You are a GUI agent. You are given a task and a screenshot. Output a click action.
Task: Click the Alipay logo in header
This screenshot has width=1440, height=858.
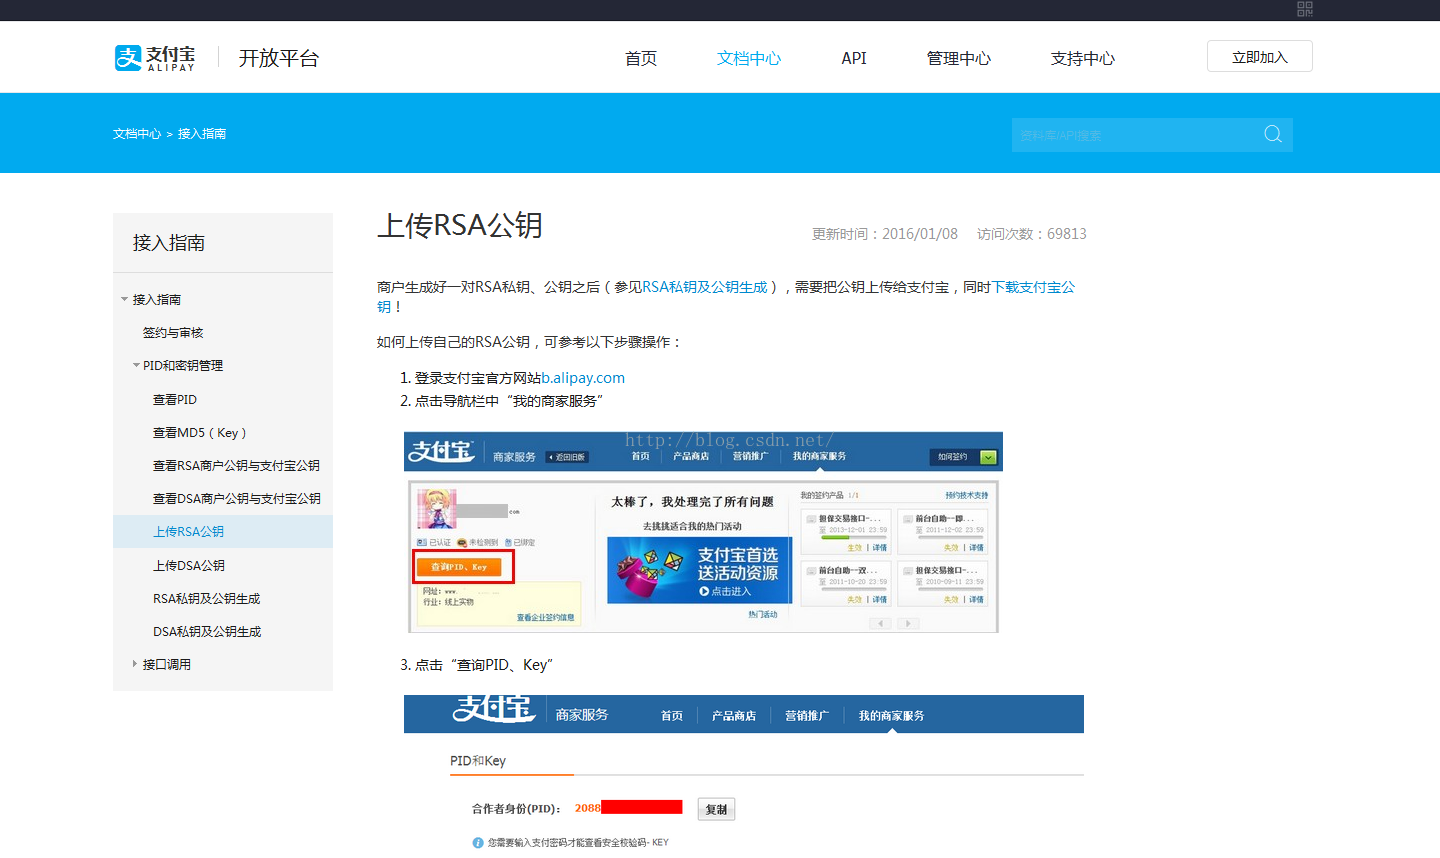(x=155, y=58)
